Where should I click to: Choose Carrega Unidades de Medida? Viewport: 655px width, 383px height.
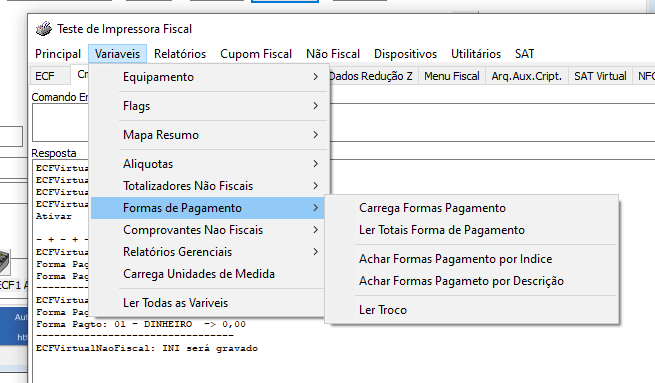pyautogui.click(x=208, y=274)
